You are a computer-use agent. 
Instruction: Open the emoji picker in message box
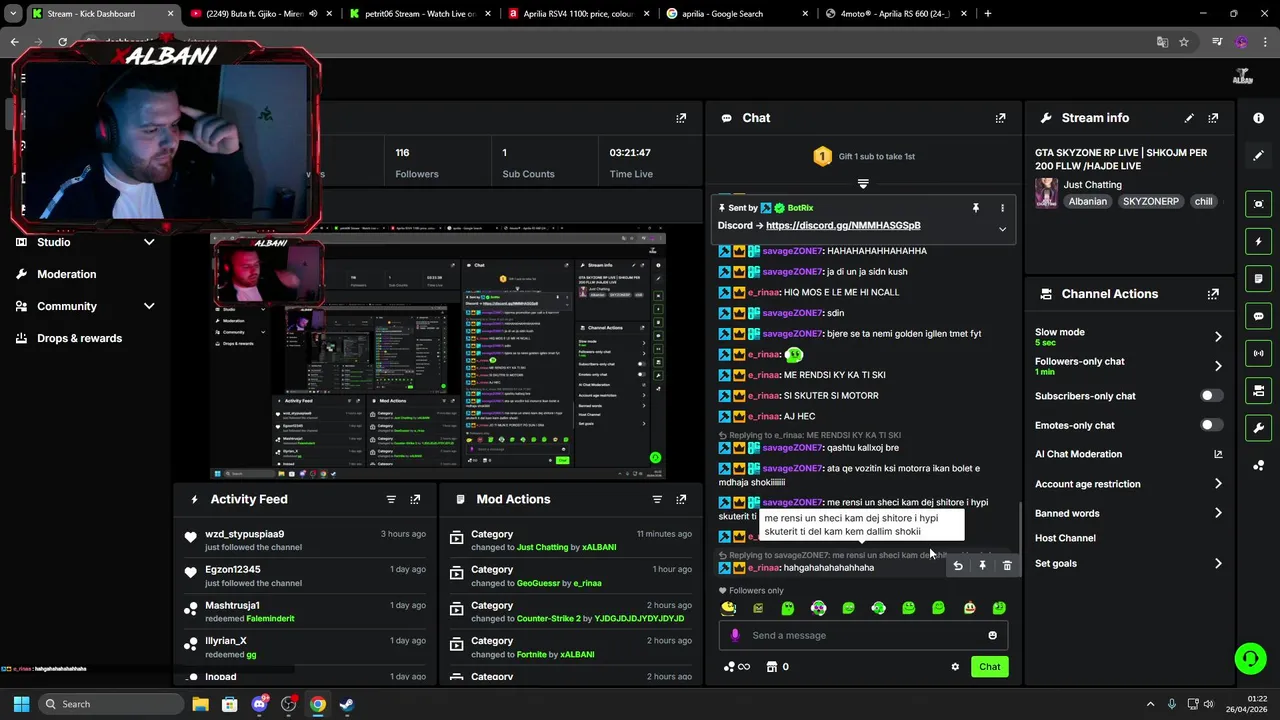(992, 635)
